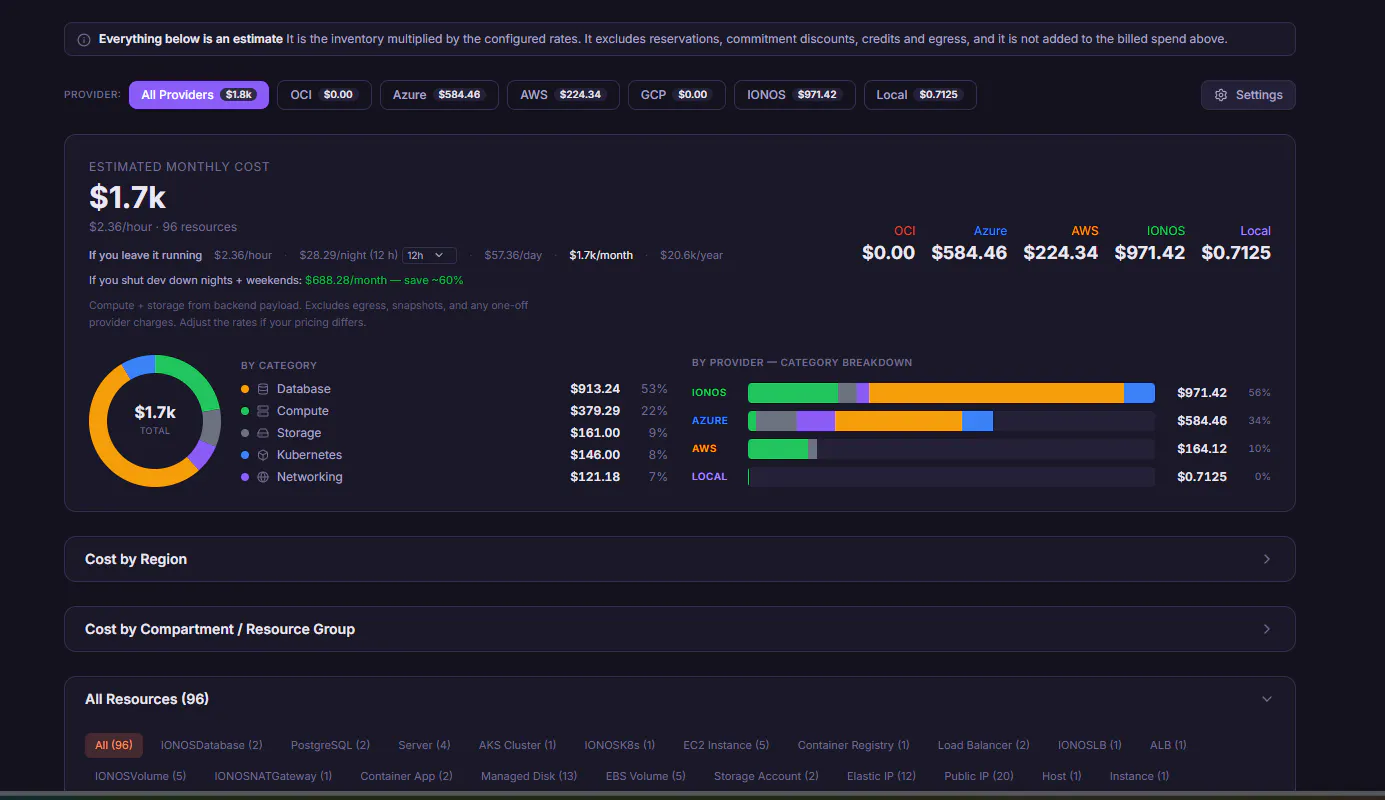Filter resources by Elastic IP (12)
The width and height of the screenshot is (1385, 800).
coord(882,776)
